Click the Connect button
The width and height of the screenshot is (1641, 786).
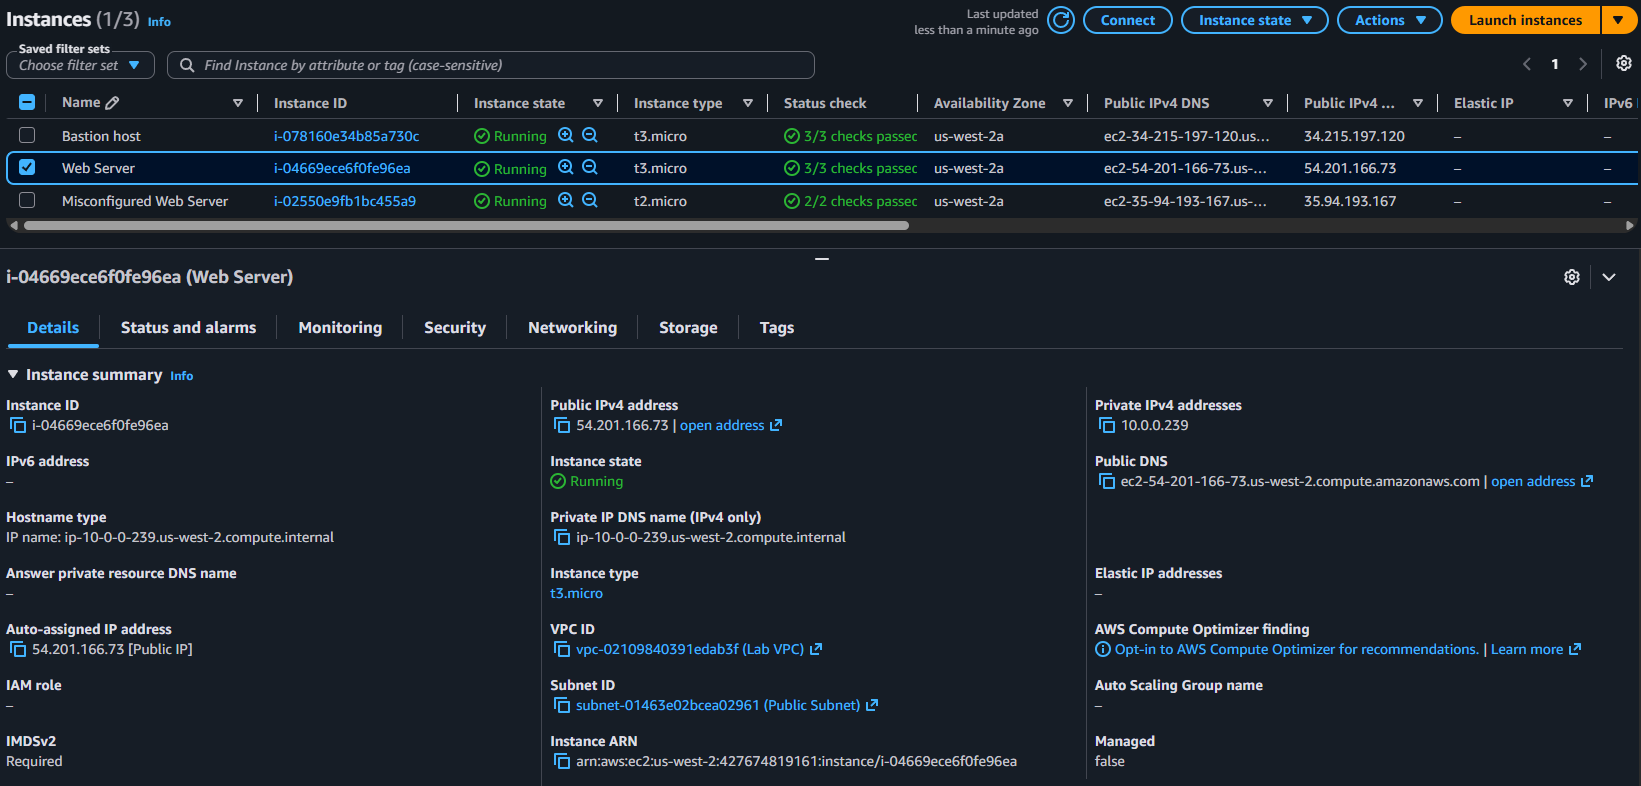click(1127, 20)
